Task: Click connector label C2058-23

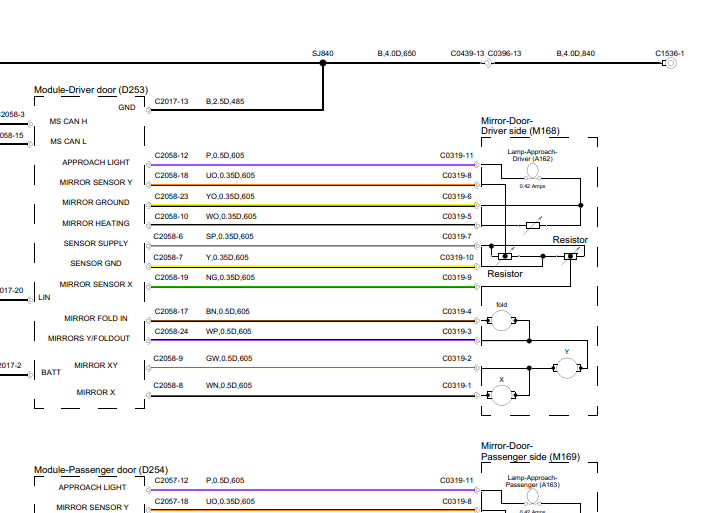Action: point(171,197)
